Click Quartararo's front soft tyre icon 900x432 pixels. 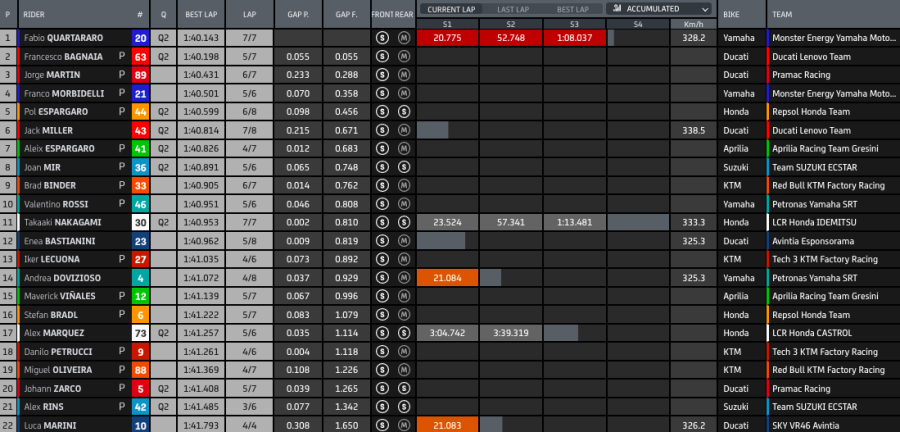382,38
